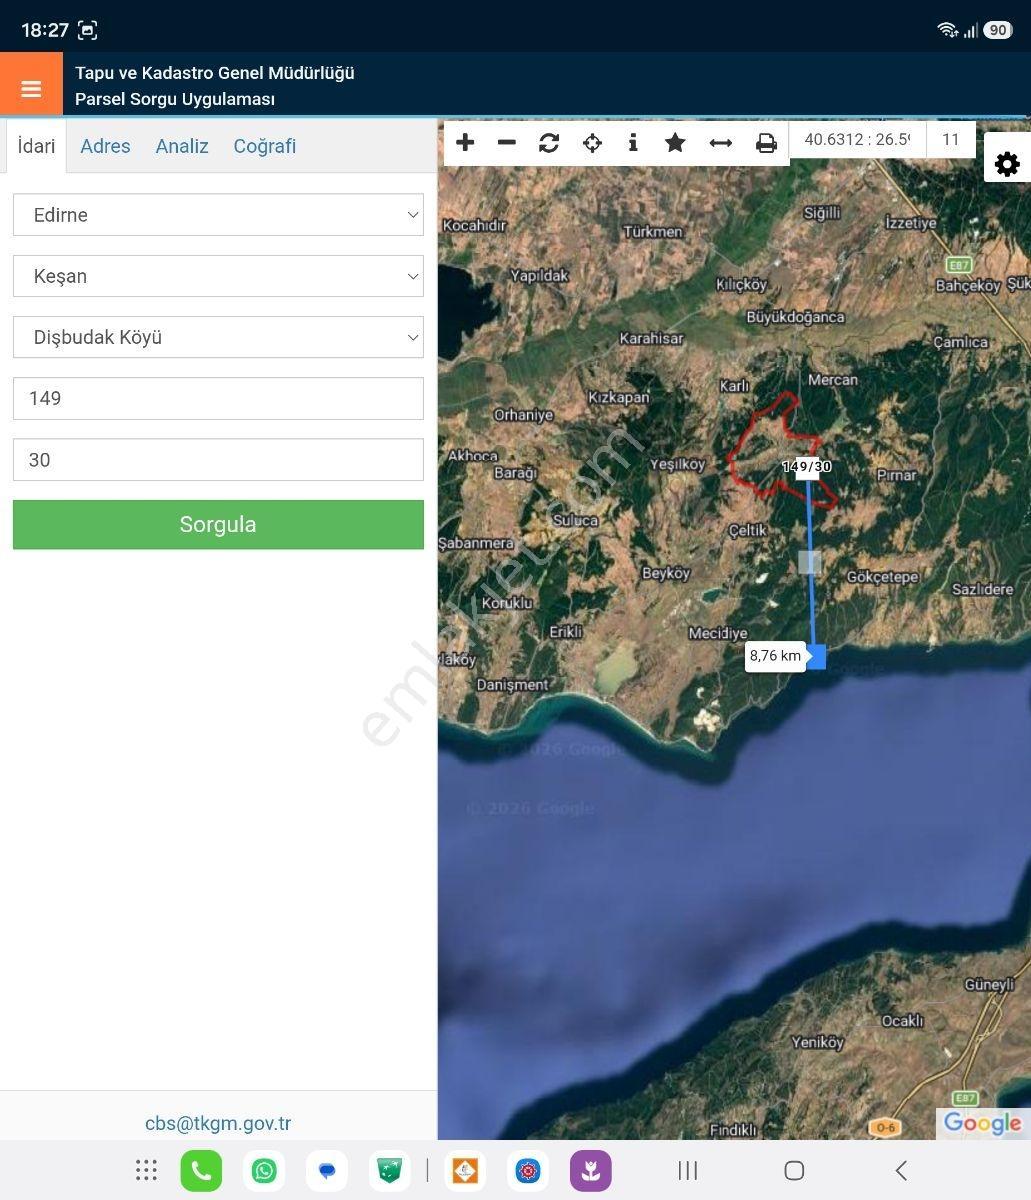Locate my position with the crosshair icon

click(592, 143)
